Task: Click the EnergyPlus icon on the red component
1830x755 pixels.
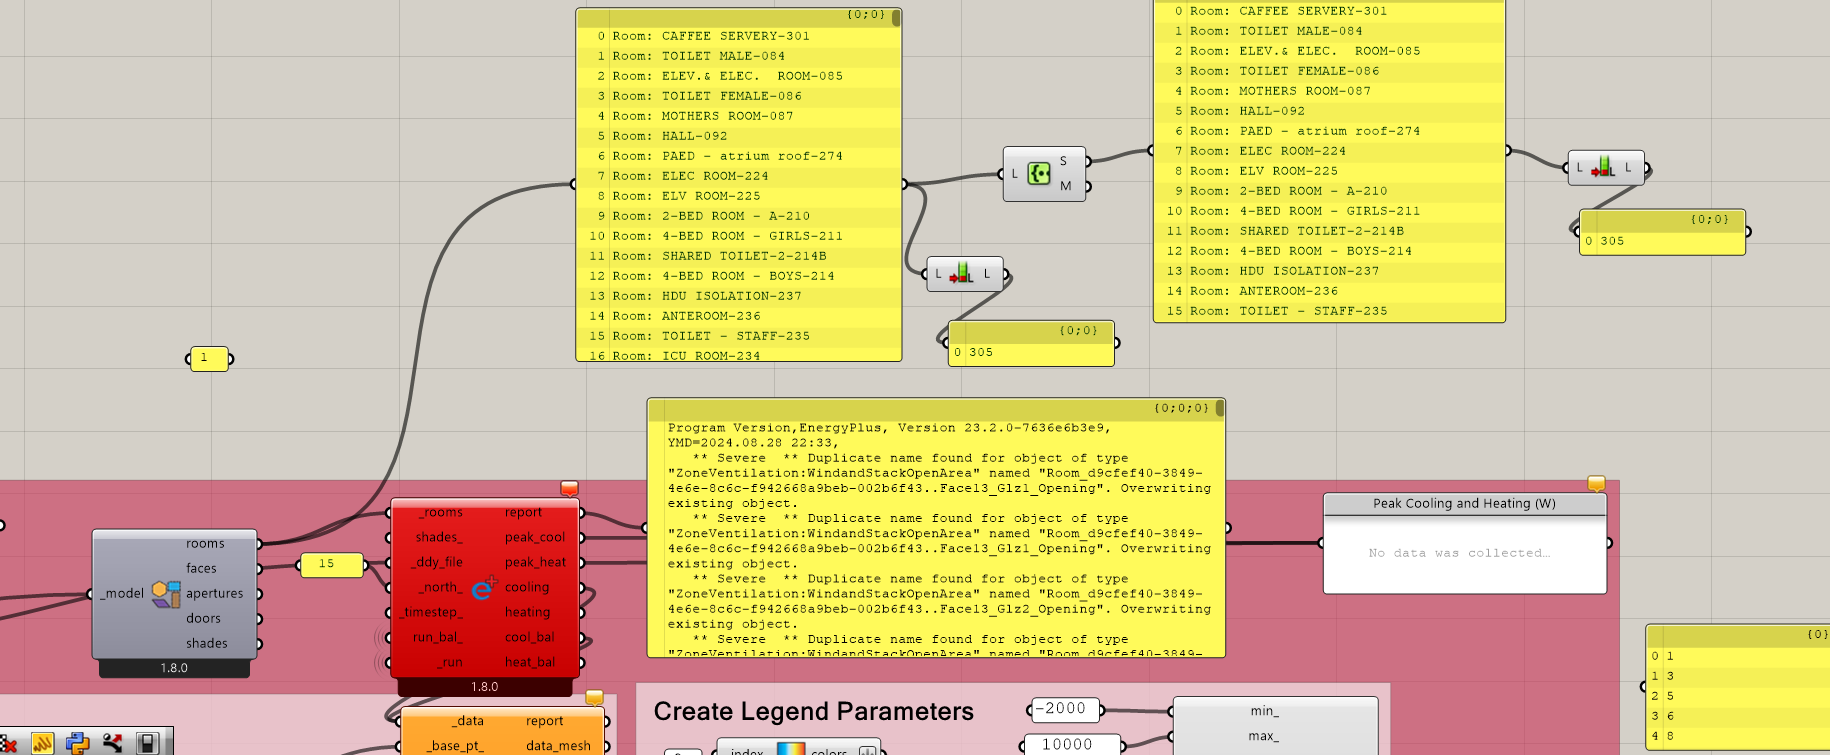Action: 484,588
